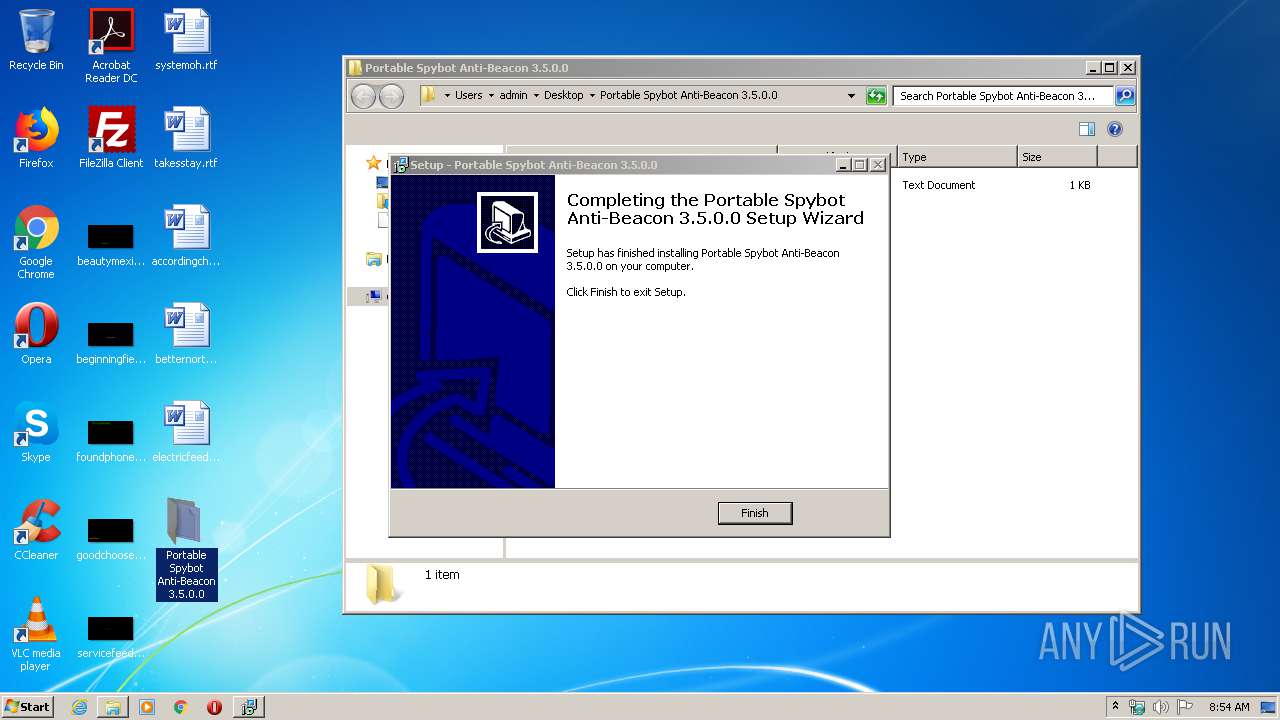Select the goodchoose... desktop file
This screenshot has height=720, width=1280.
point(111,539)
